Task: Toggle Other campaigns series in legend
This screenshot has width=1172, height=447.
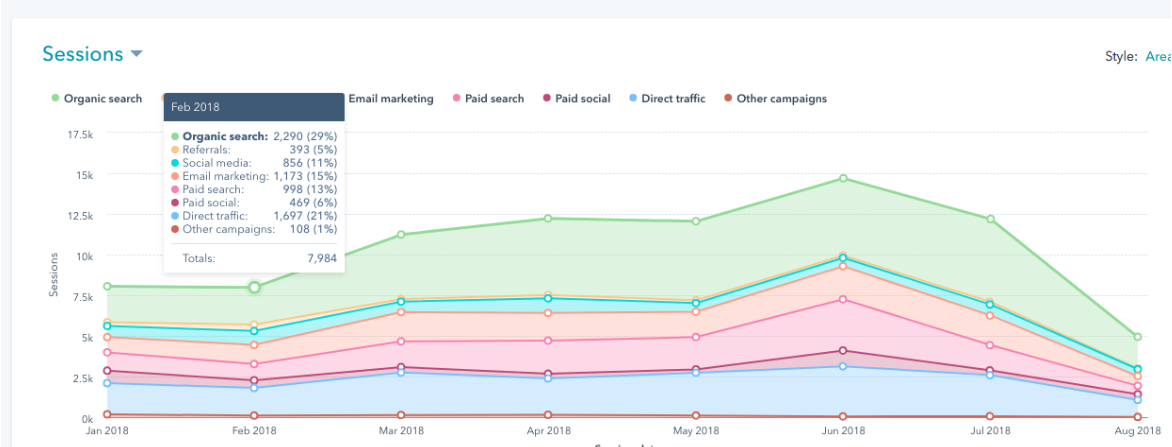Action: (775, 99)
